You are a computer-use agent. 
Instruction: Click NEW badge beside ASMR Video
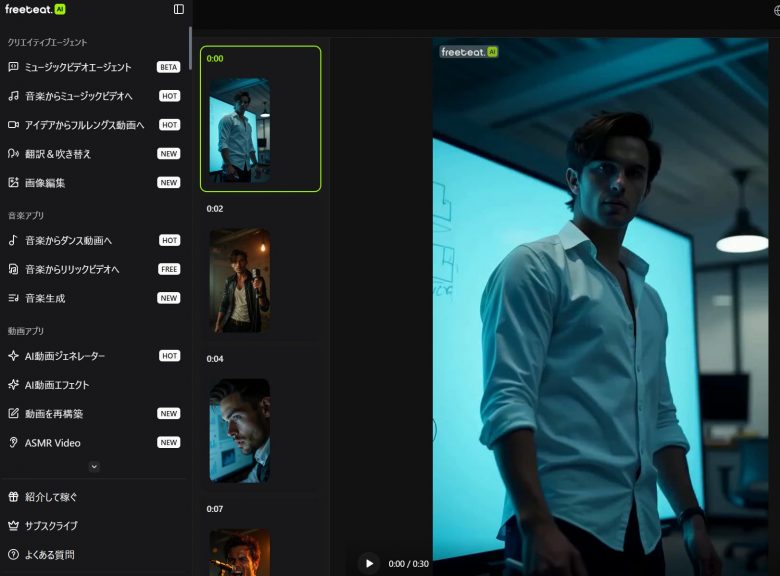169,442
